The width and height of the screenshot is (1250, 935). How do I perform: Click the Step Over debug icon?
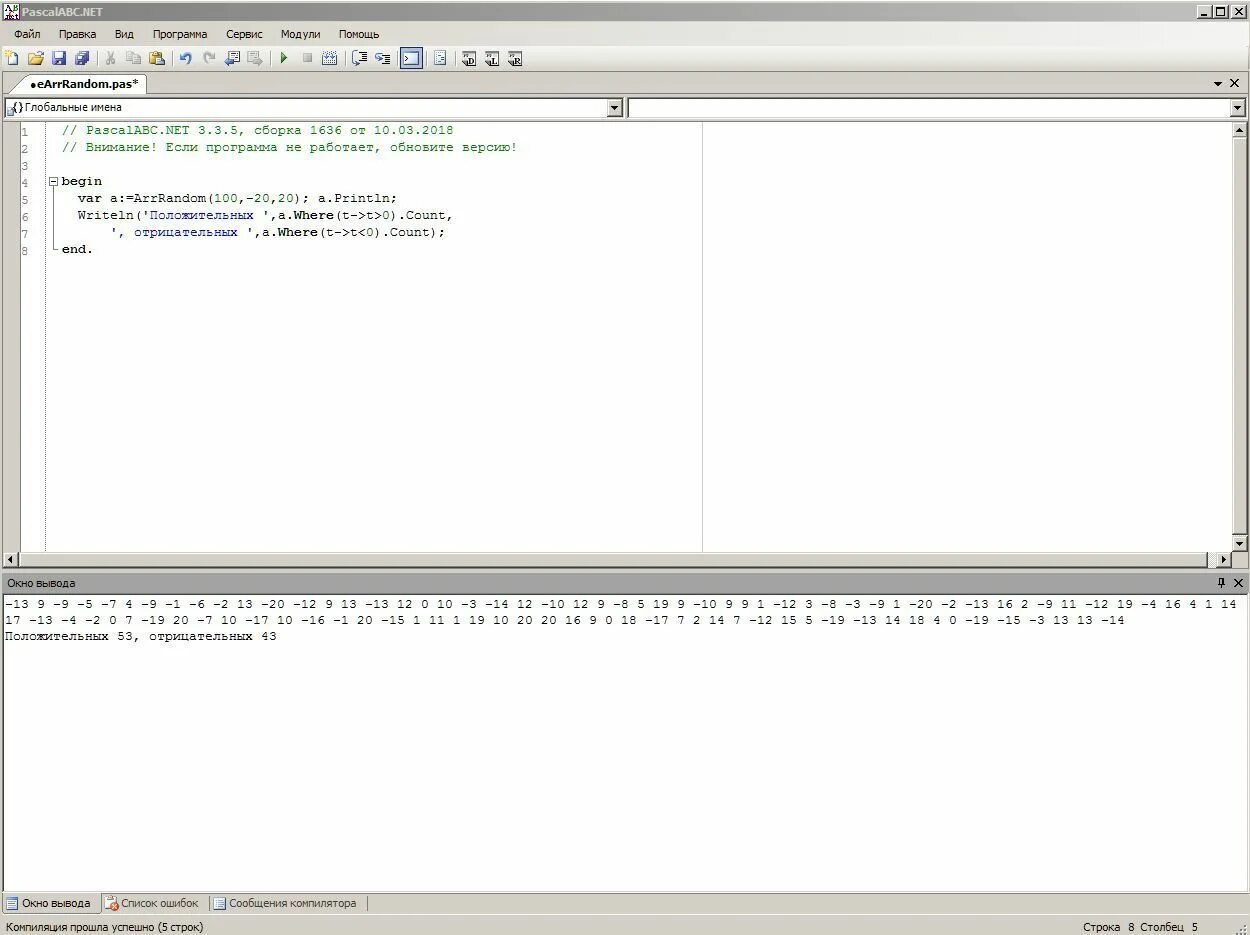tap(359, 59)
